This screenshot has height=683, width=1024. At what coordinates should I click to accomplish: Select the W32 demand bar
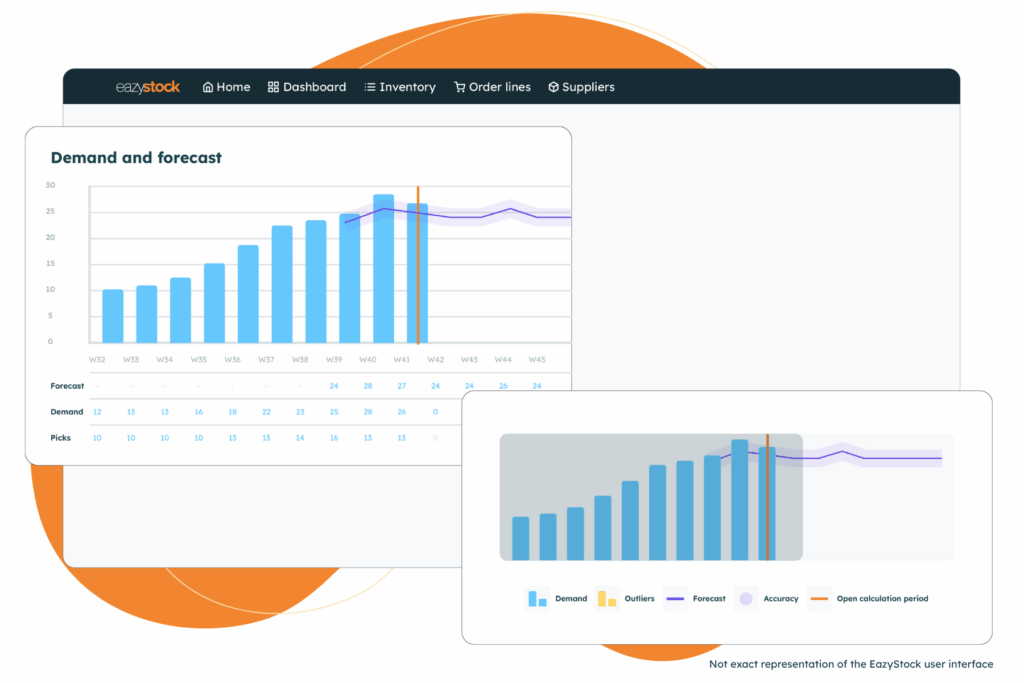pyautogui.click(x=113, y=316)
